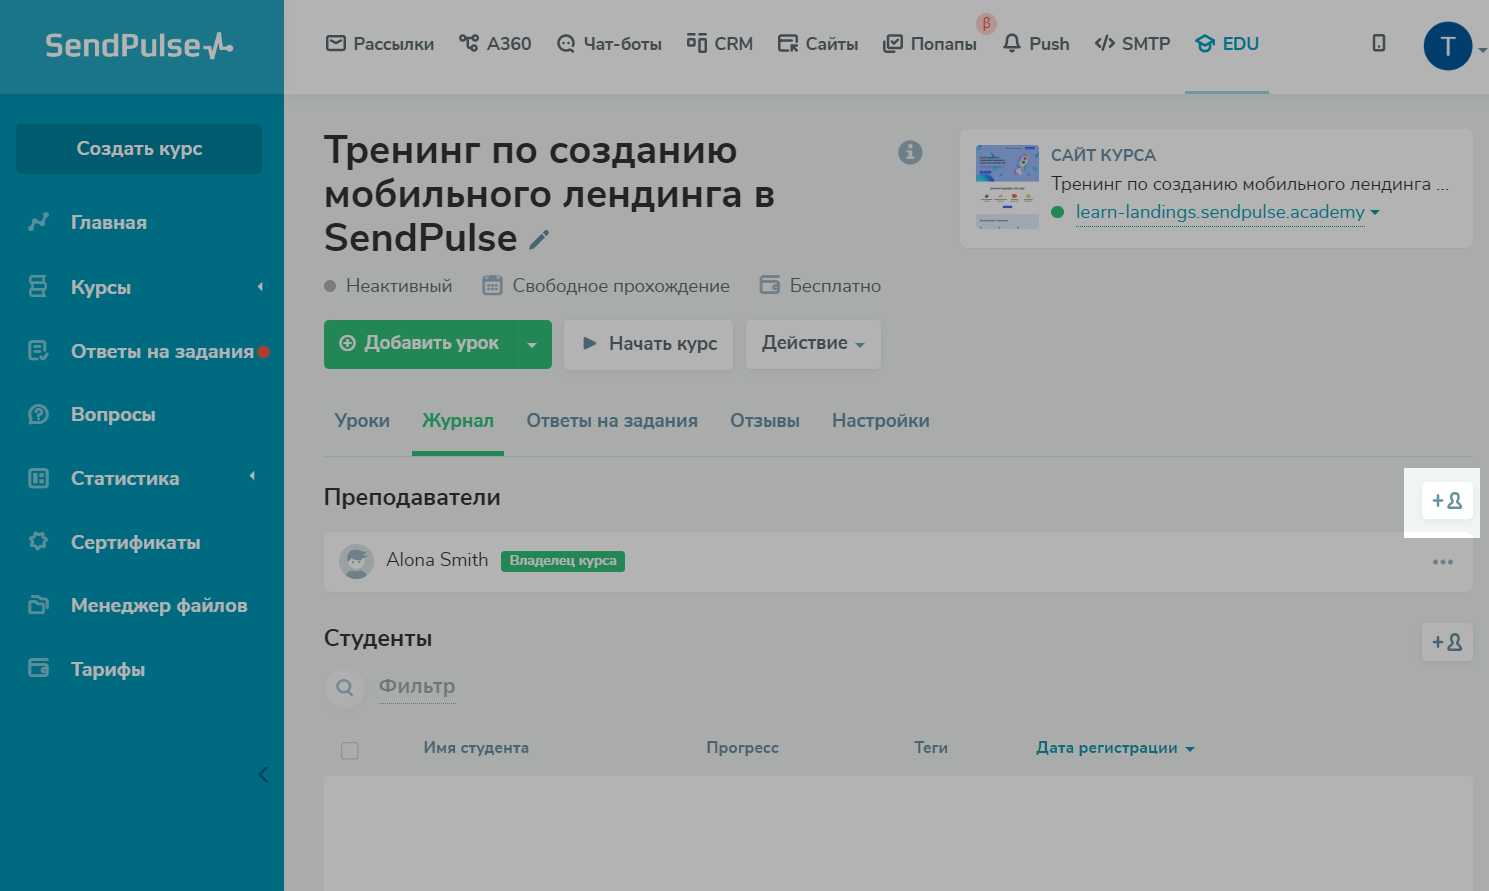Go to Push in top navigation
Image resolution: width=1489 pixels, height=891 pixels.
1036,44
